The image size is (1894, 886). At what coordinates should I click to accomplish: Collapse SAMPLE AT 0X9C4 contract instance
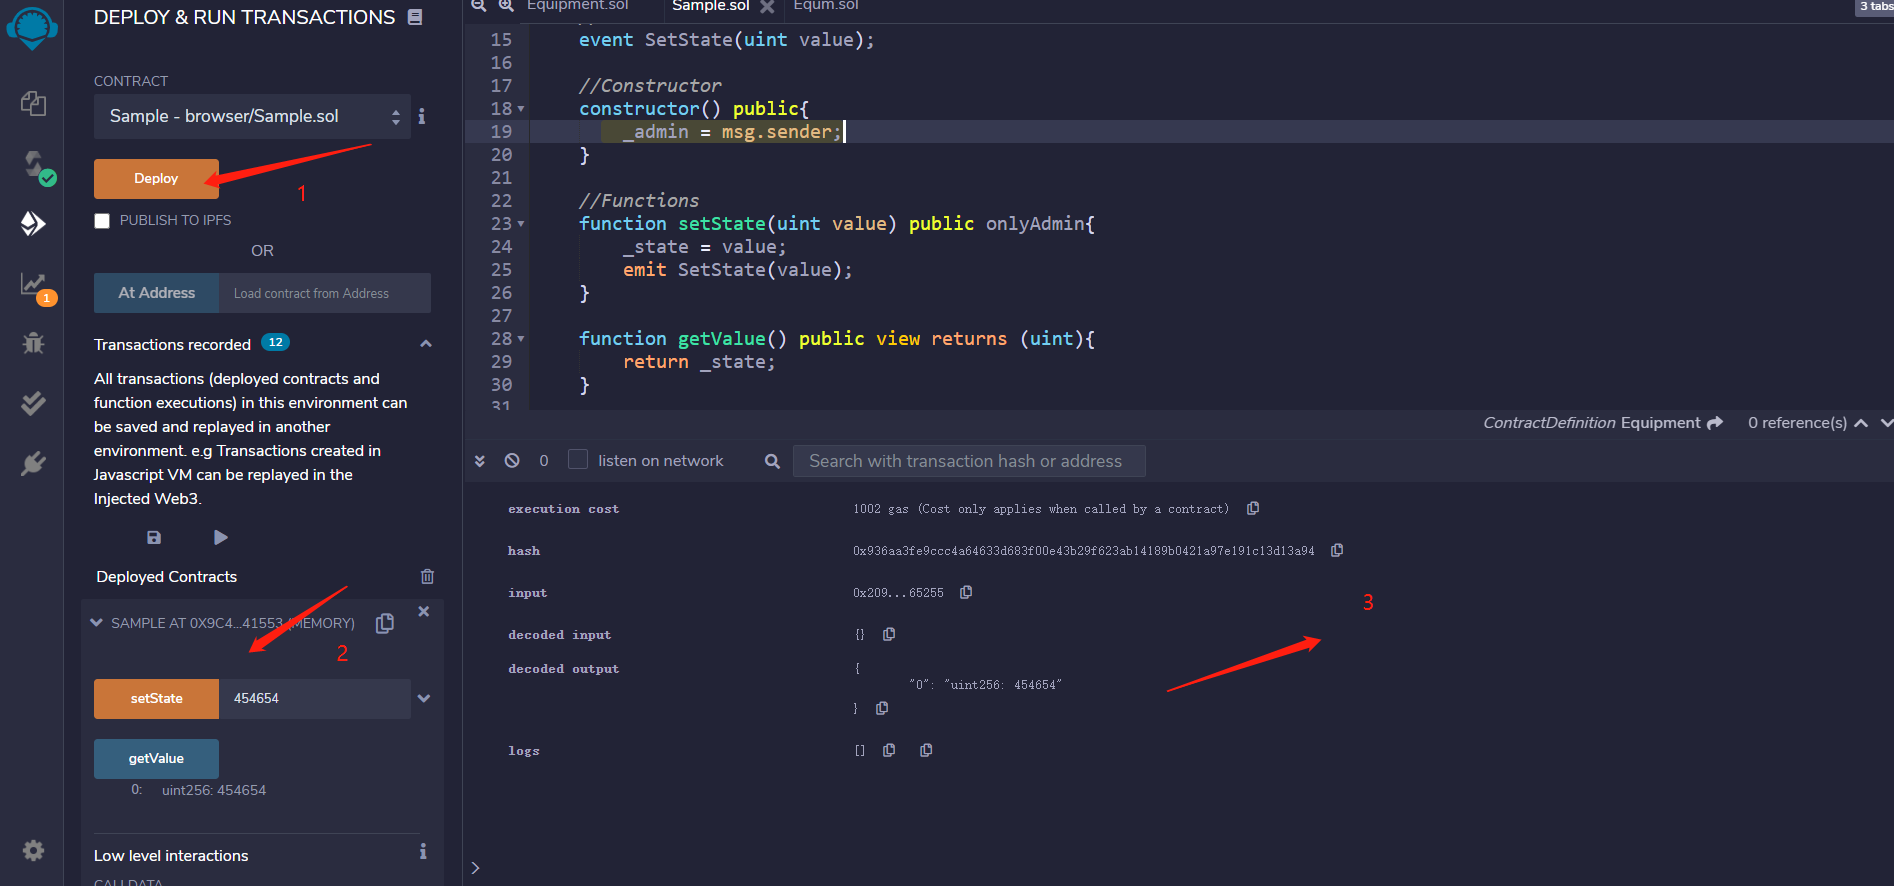point(97,622)
